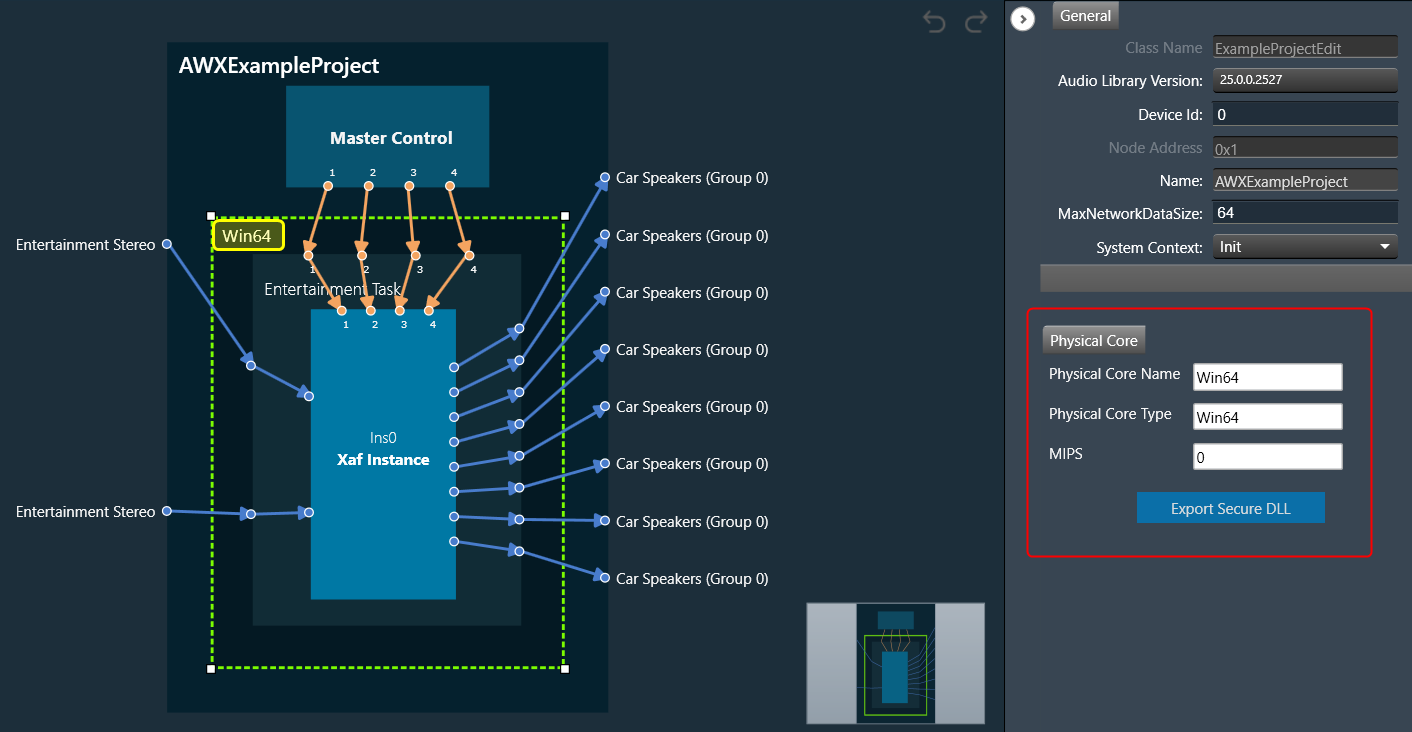The image size is (1412, 732).
Task: Select the Ins0 Xaf Instance block
Action: coord(383,450)
